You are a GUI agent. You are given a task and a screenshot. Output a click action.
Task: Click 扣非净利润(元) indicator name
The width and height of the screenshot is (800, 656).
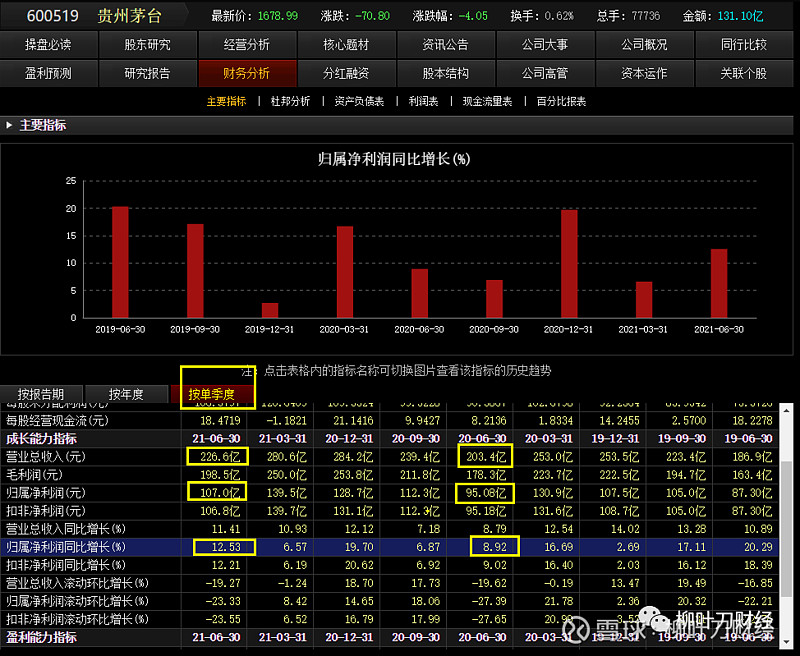click(45, 511)
